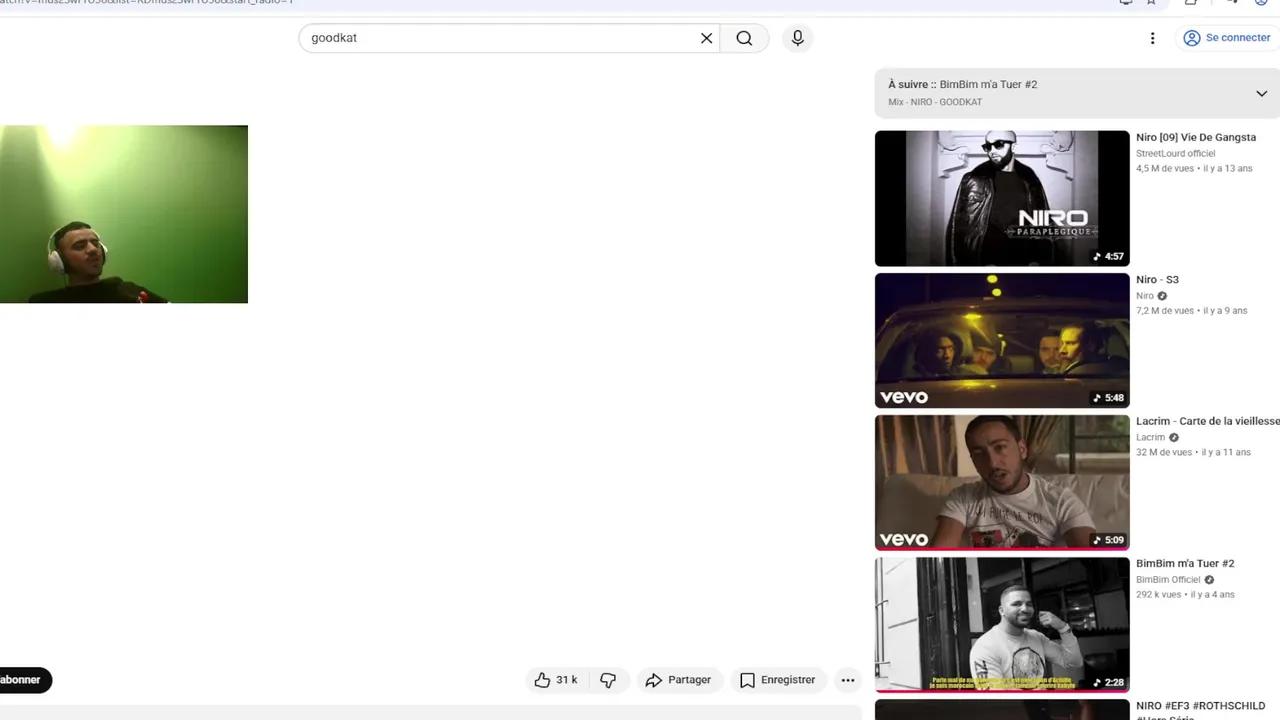Open the Niro - S3 video thumbnail
This screenshot has width=1280, height=720.
tap(1002, 340)
